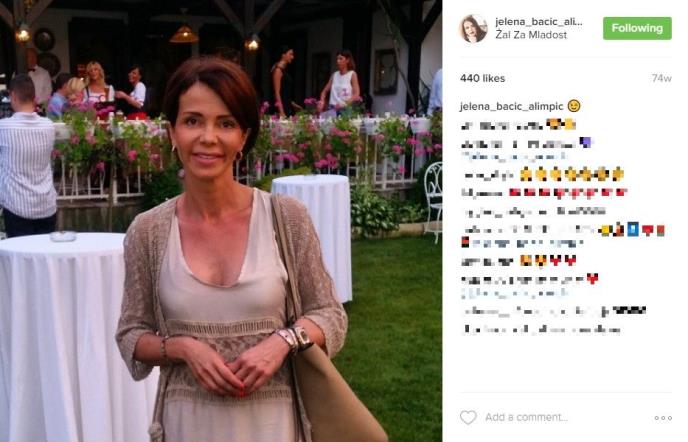
Task: Open the jelena_bacic_ali... username in header
Action: pos(539,22)
